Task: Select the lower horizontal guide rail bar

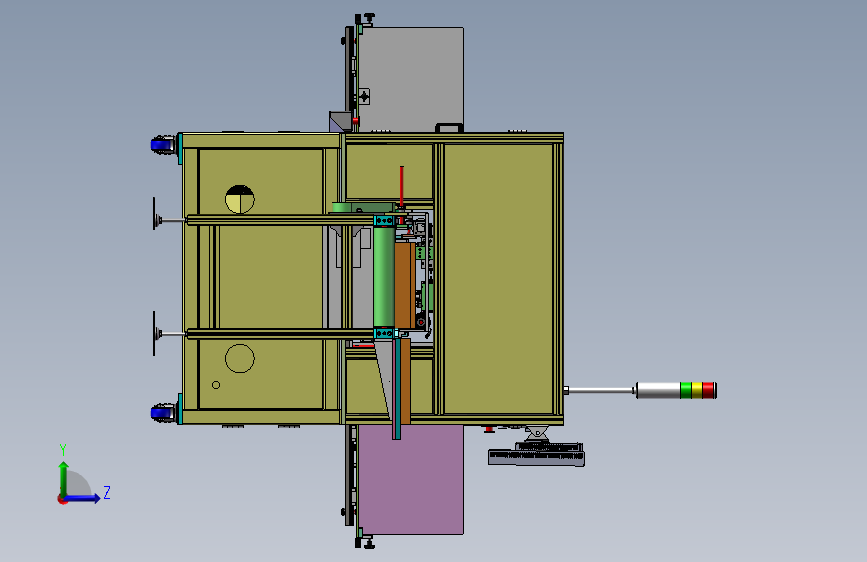Action: (x=280, y=334)
